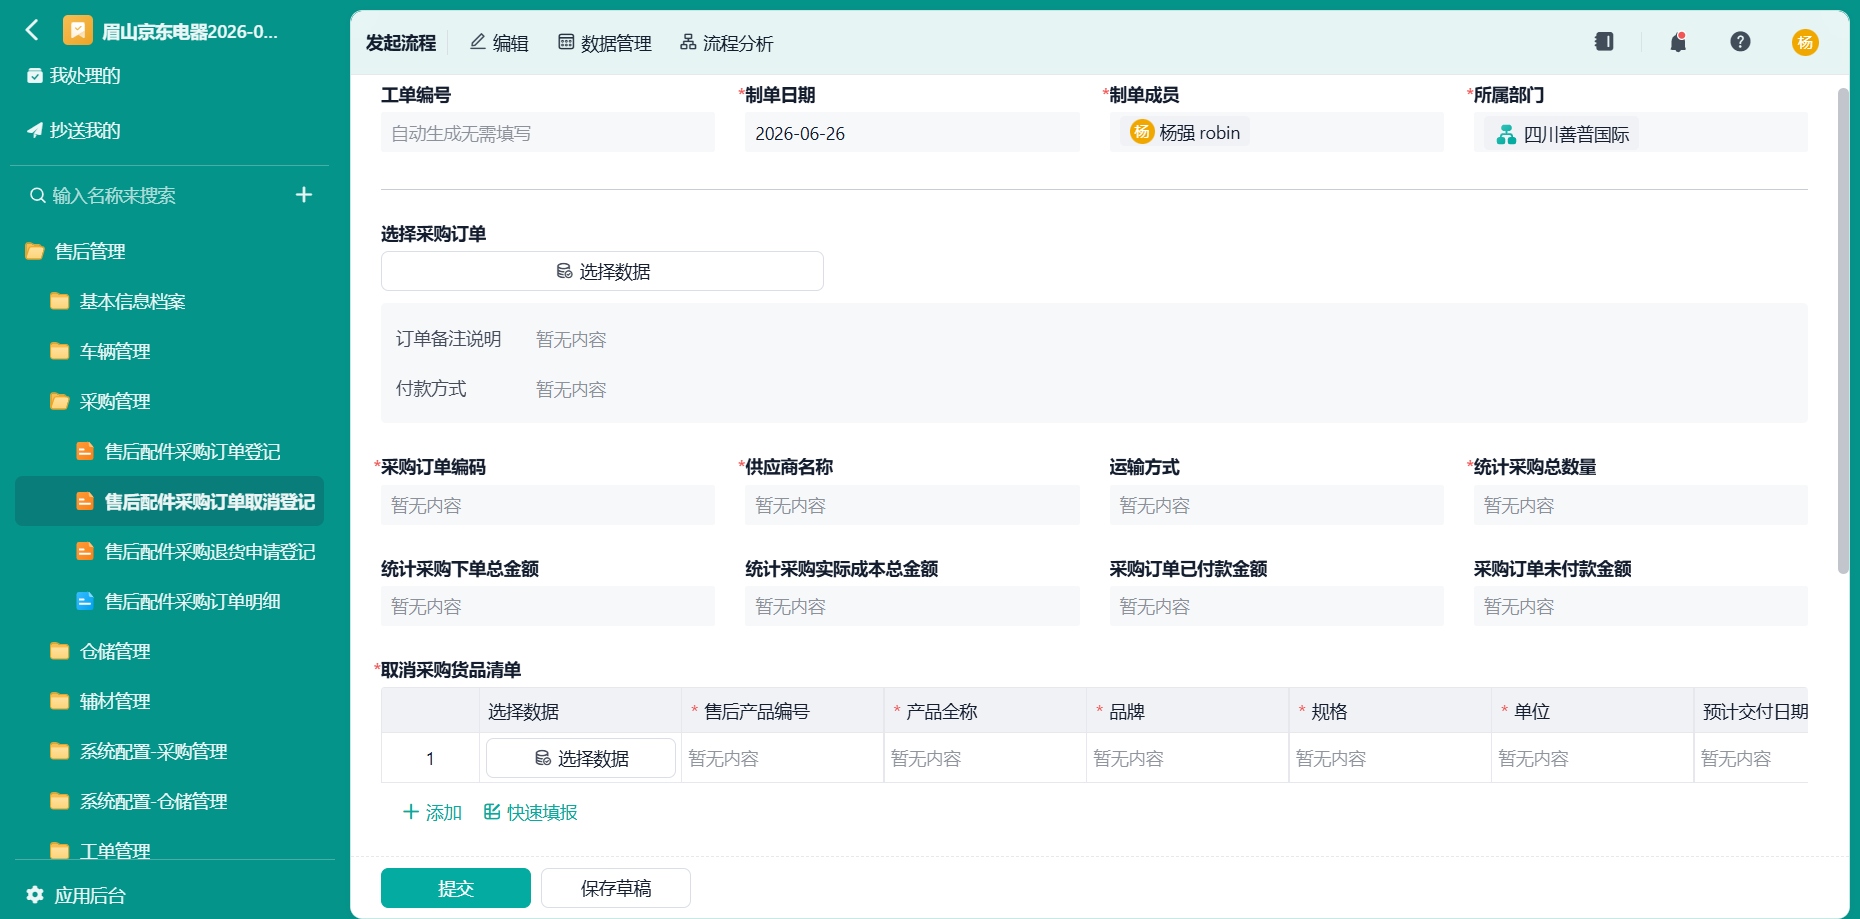Go back using the left arrow icon
Viewport: 1860px width, 919px height.
coord(32,30)
